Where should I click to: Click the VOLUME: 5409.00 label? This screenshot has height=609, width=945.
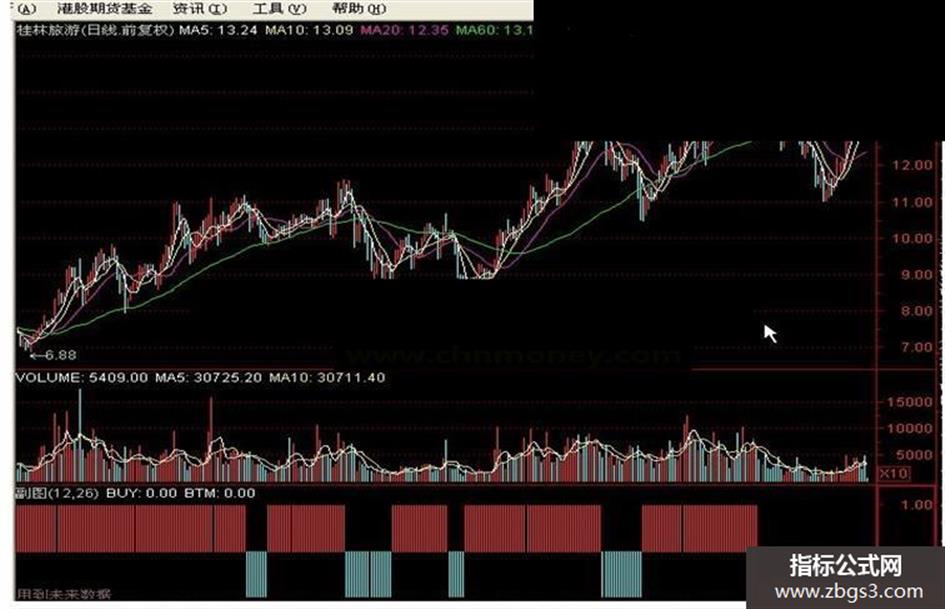81,377
